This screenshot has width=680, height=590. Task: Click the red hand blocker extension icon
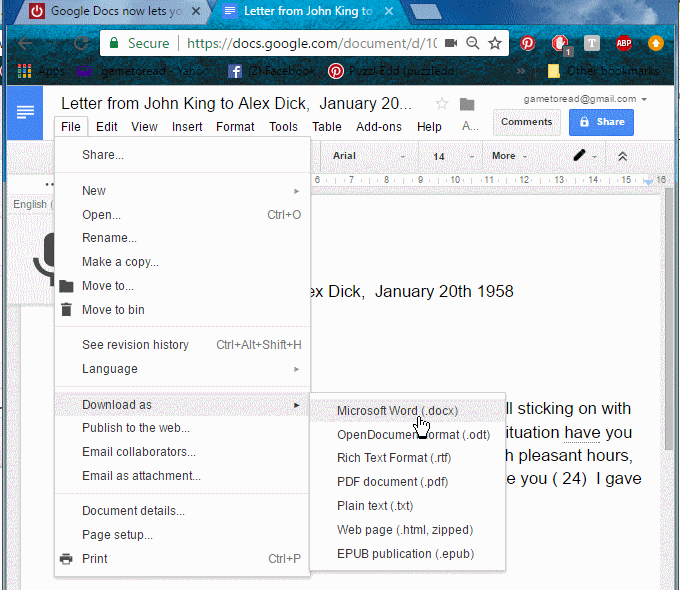560,44
